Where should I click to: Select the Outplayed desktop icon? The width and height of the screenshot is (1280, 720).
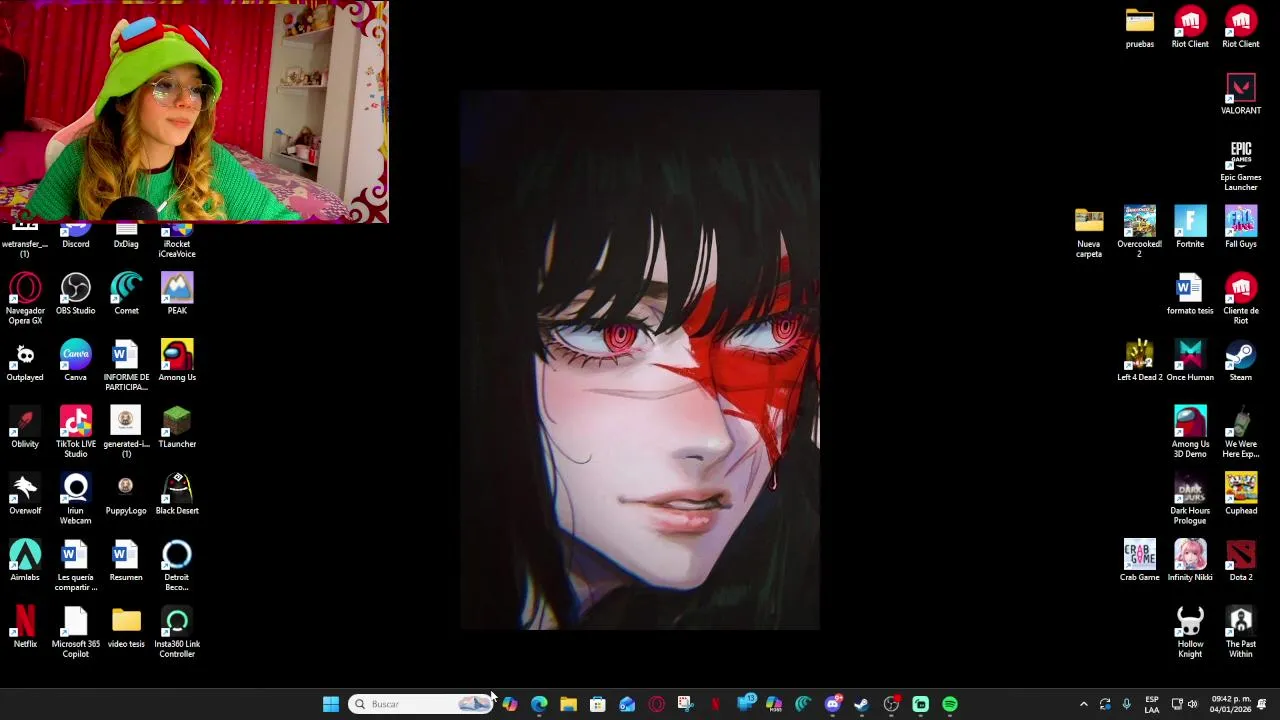(25, 361)
